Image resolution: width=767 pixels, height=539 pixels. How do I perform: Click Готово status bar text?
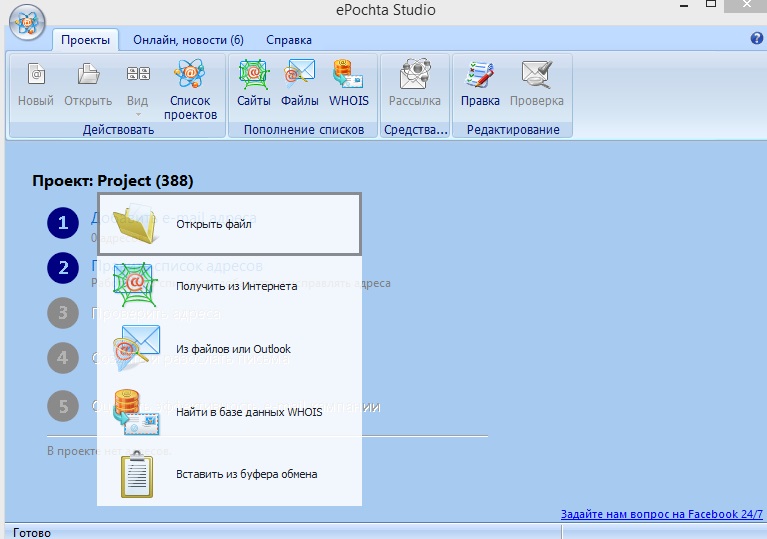32,533
